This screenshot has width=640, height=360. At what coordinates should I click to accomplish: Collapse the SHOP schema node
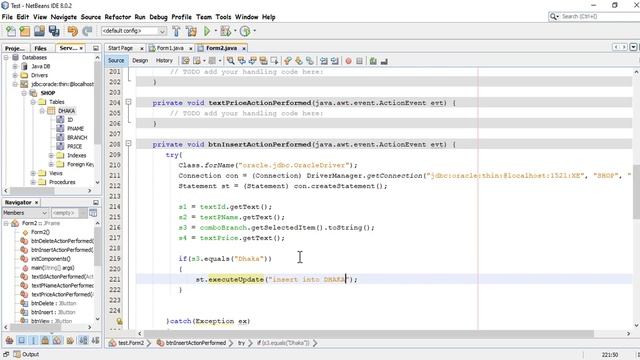pyautogui.click(x=24, y=93)
